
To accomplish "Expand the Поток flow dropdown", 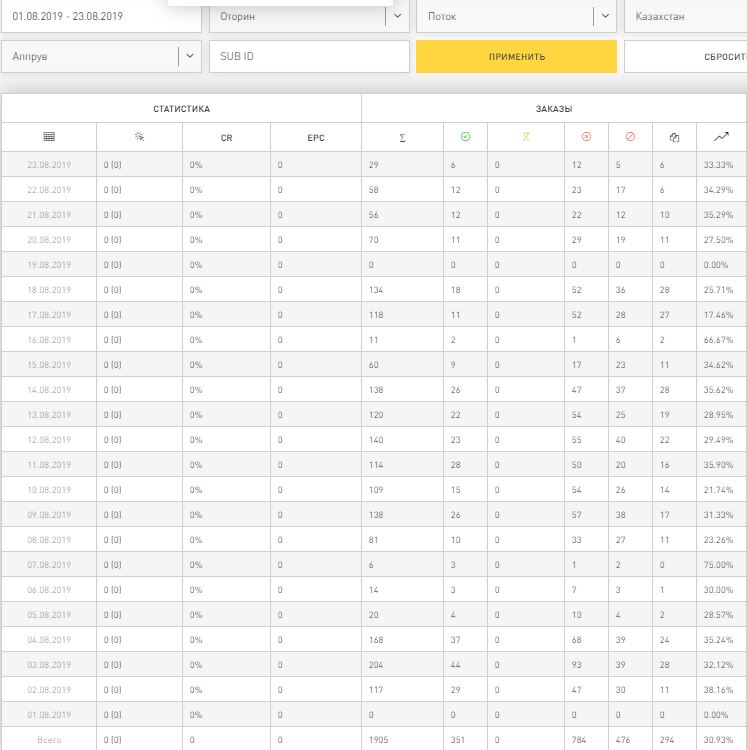I will point(605,16).
